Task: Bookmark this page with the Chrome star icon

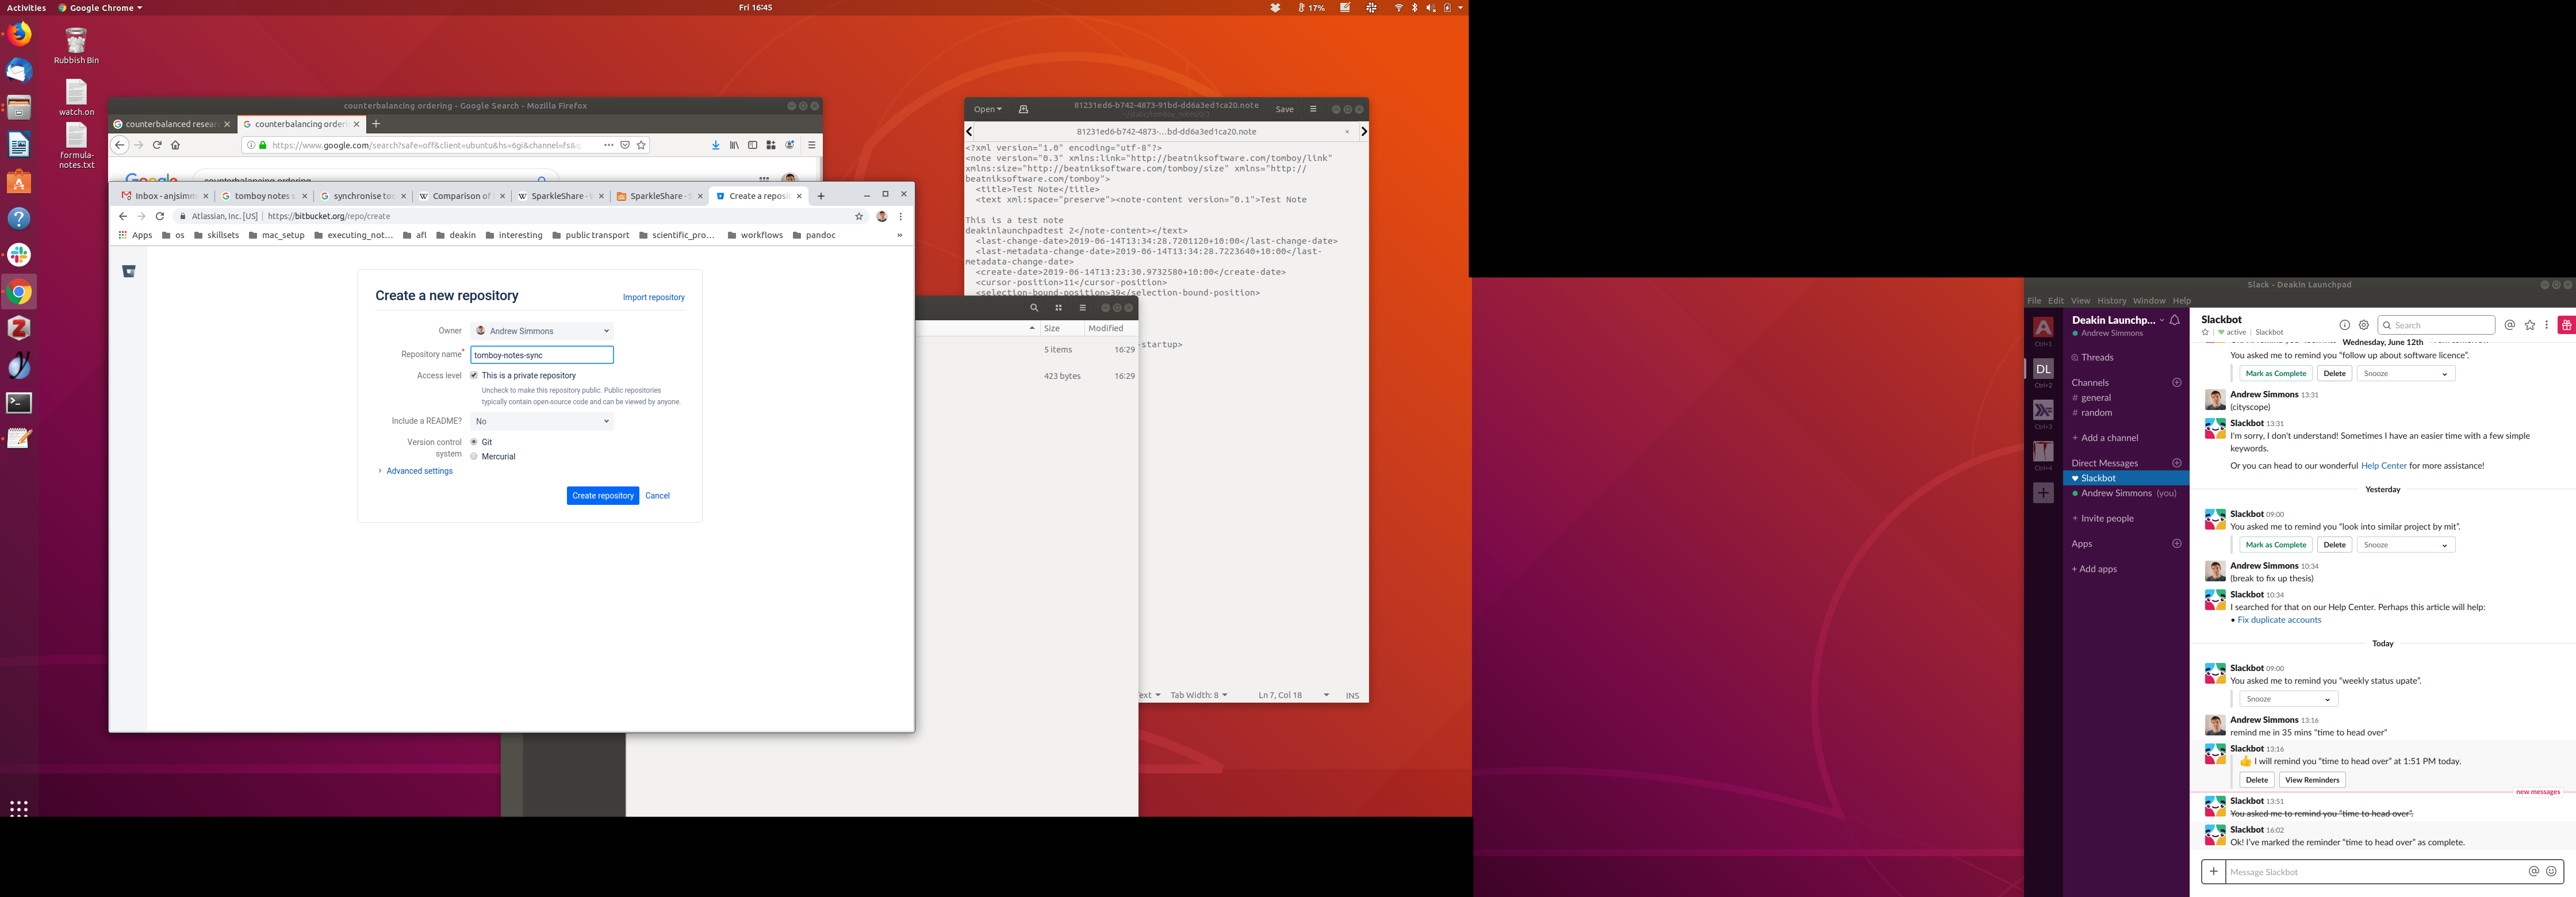Action: (859, 216)
